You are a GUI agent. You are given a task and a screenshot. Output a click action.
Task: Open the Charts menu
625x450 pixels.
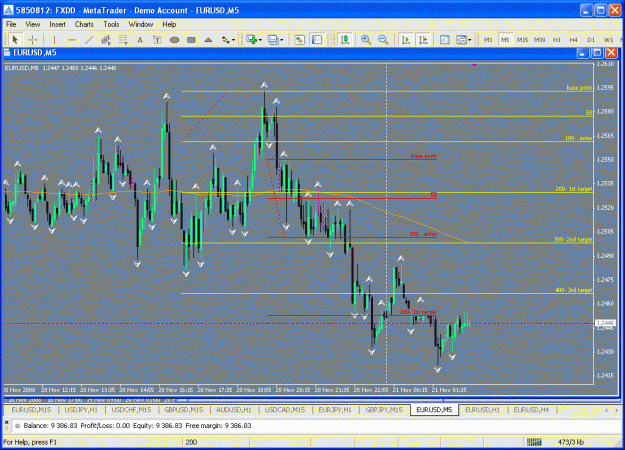[x=84, y=24]
